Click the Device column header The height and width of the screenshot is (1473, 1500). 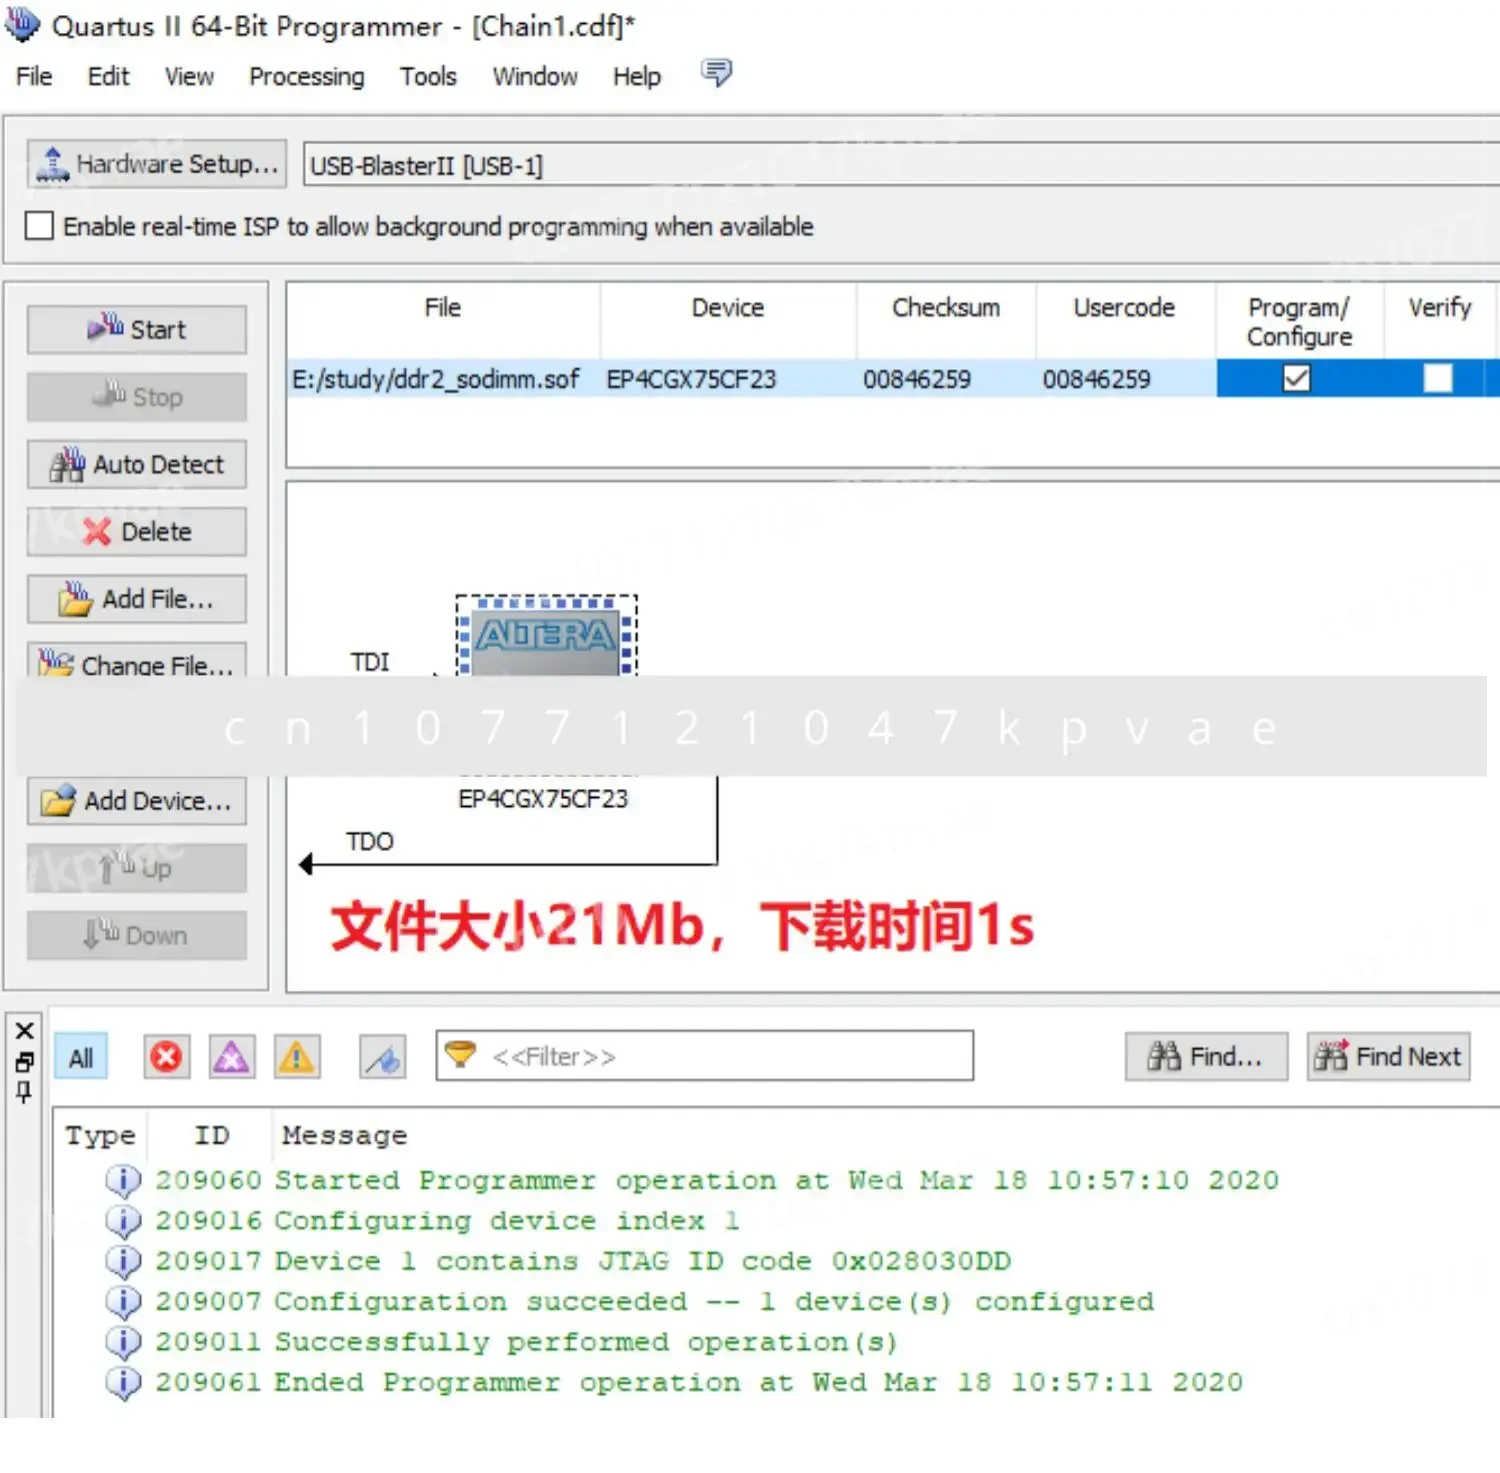[728, 320]
